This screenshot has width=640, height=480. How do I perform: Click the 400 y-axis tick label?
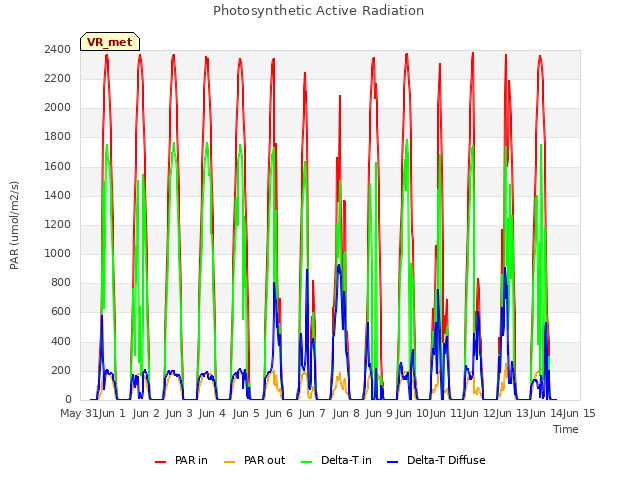coord(61,342)
